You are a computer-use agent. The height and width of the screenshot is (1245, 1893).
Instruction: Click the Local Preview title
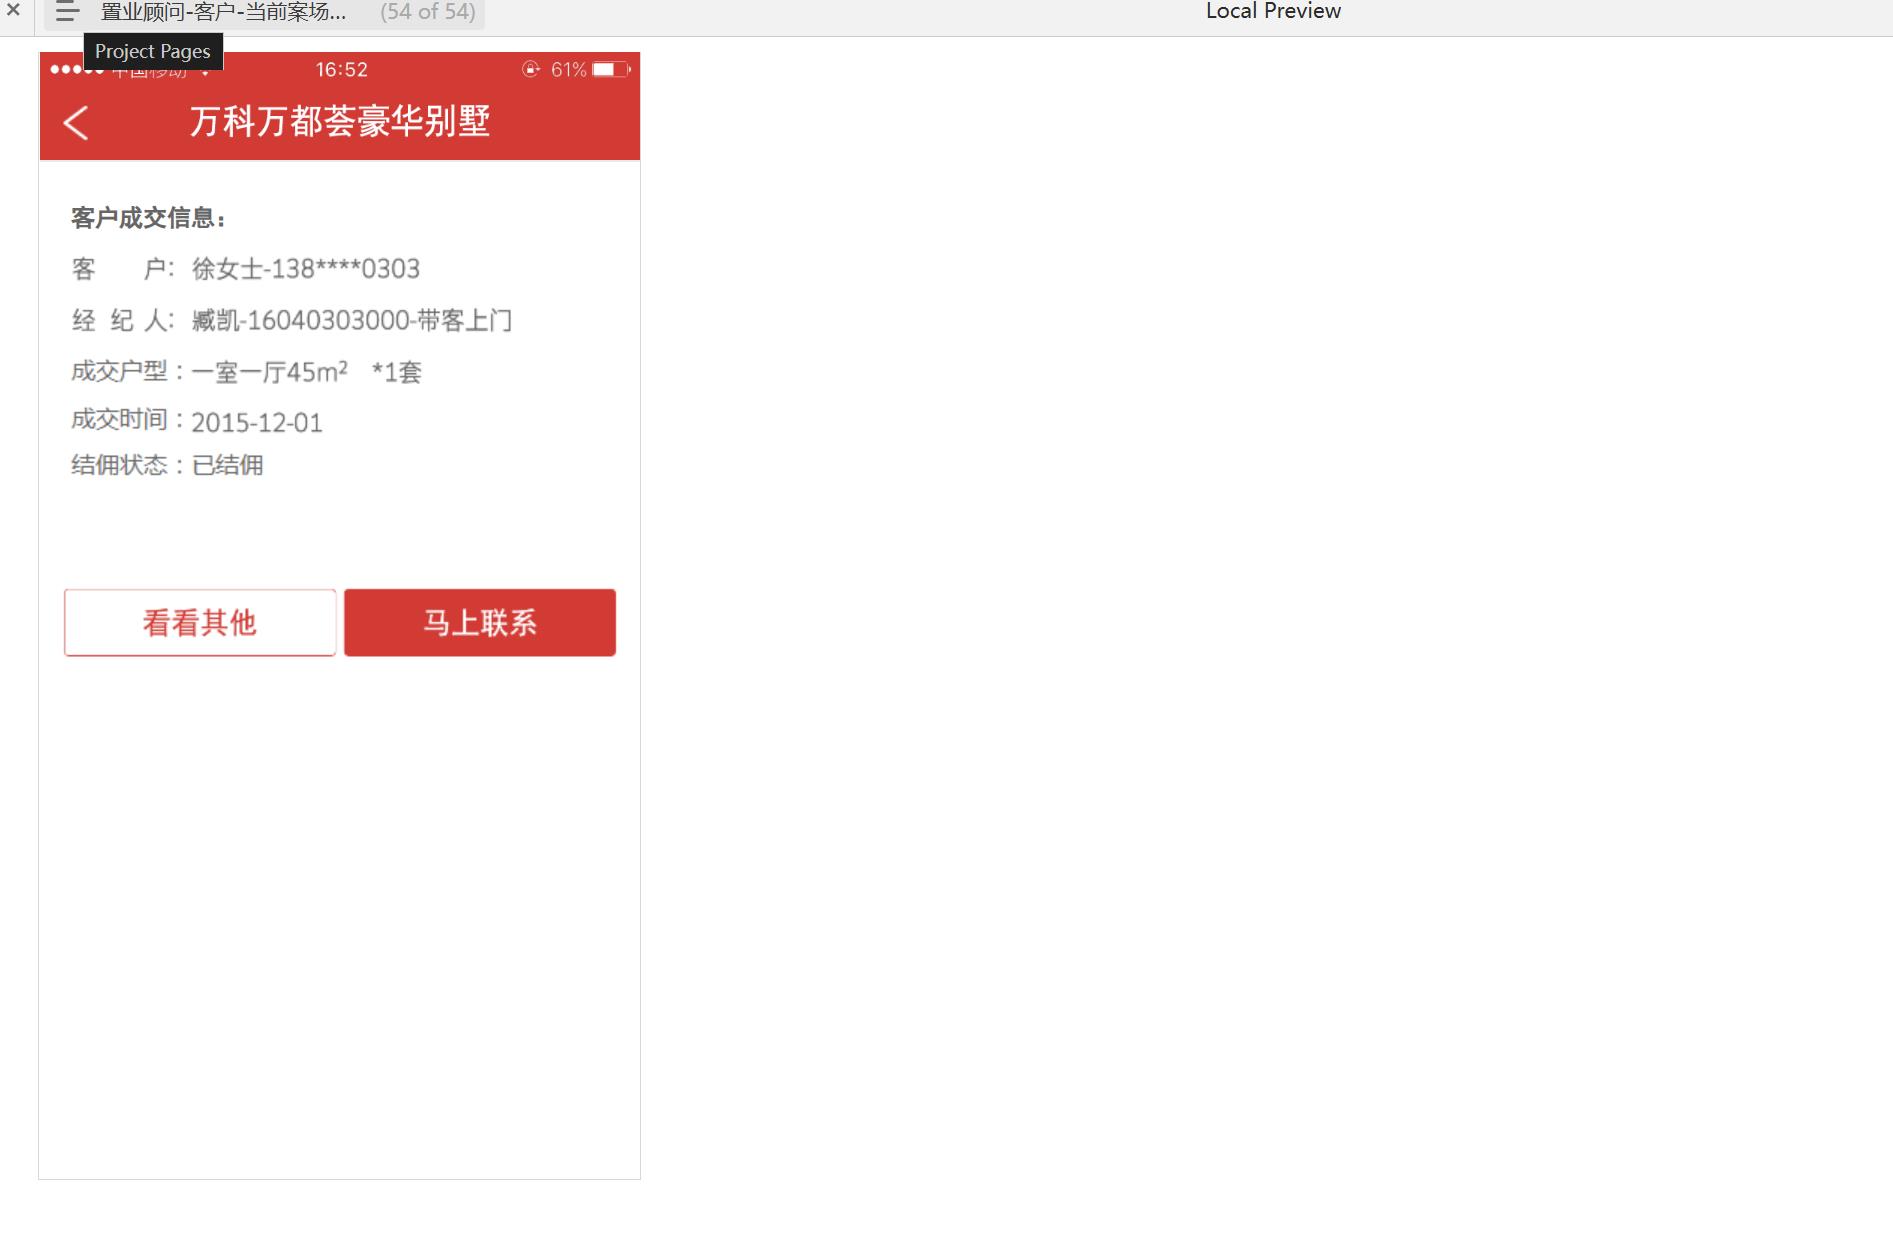(1273, 11)
